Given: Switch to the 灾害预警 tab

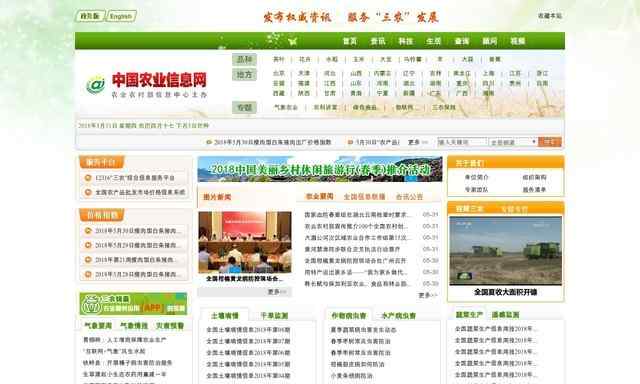Looking at the screenshot, I should point(170,326).
